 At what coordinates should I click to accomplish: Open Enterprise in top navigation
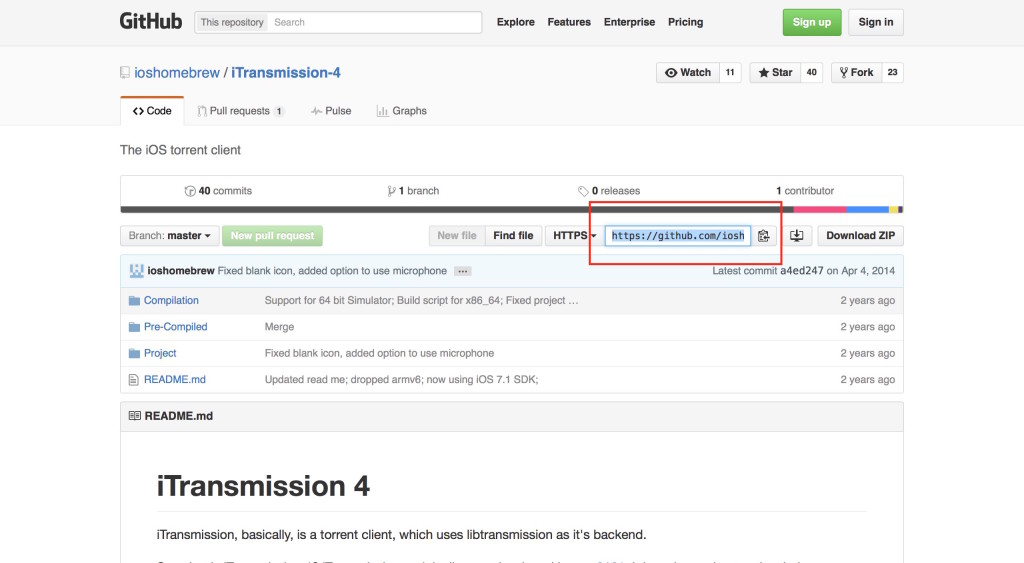(629, 22)
